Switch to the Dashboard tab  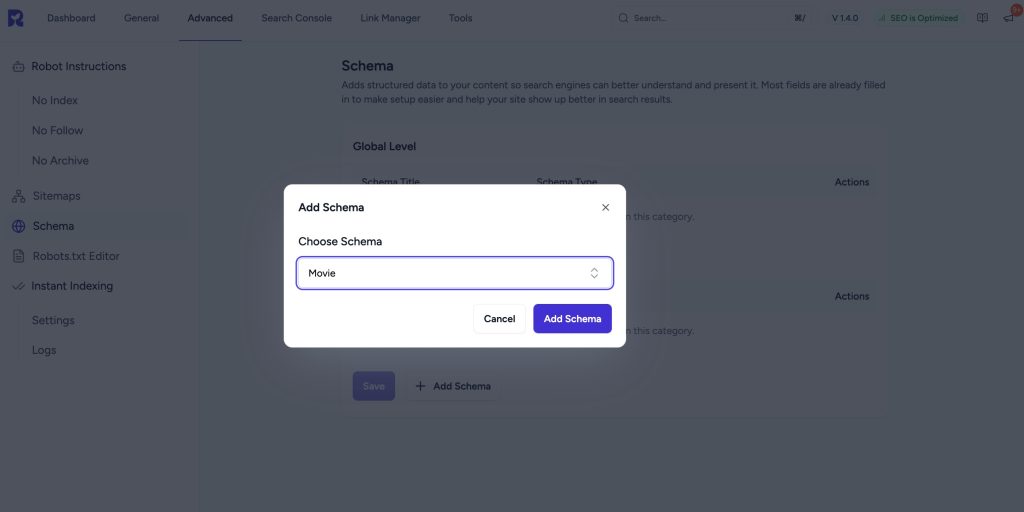tap(71, 18)
